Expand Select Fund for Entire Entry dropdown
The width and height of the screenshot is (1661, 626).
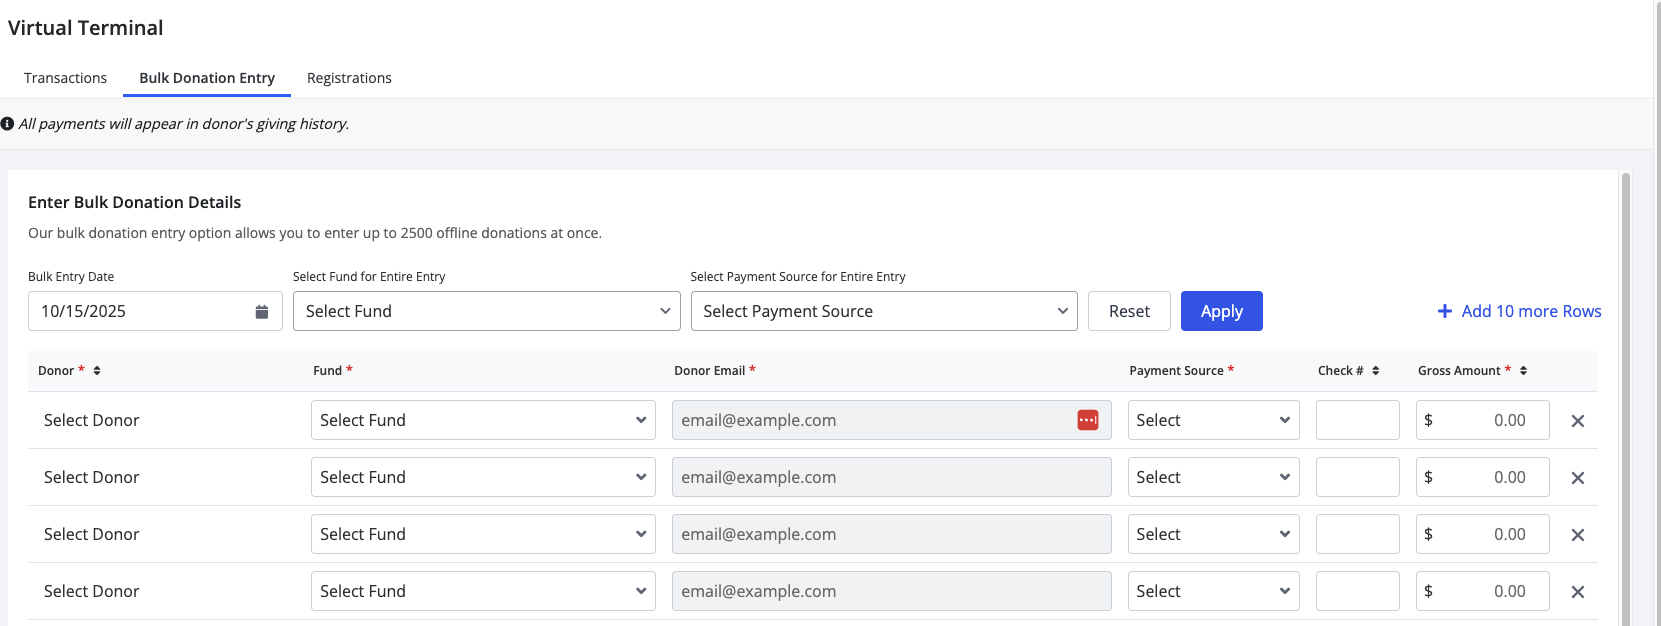pyautogui.click(x=486, y=311)
